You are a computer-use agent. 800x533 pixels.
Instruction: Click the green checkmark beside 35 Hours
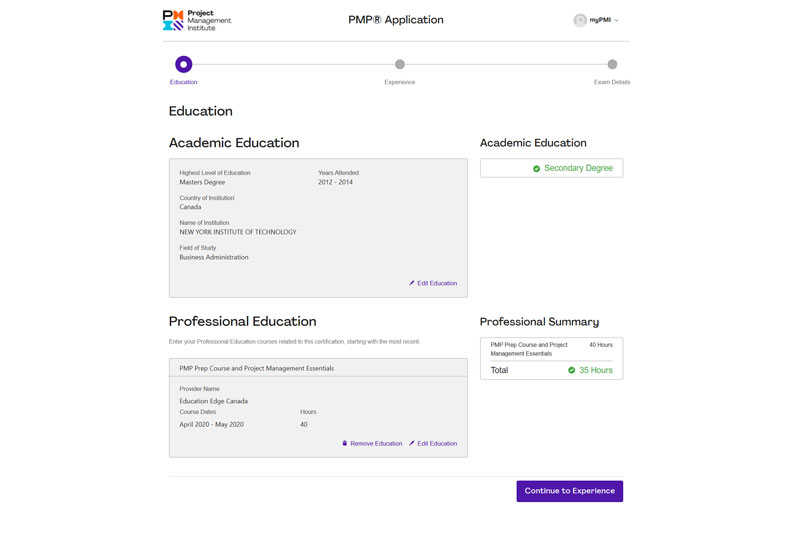point(572,370)
